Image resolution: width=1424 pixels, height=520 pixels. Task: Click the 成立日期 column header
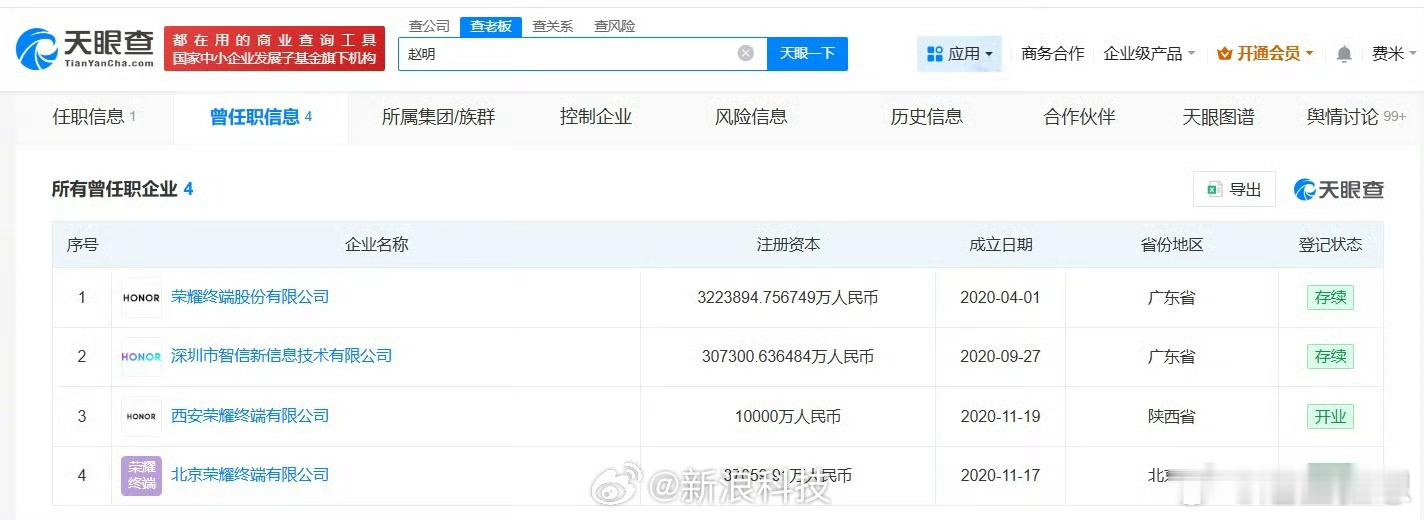click(x=1000, y=244)
